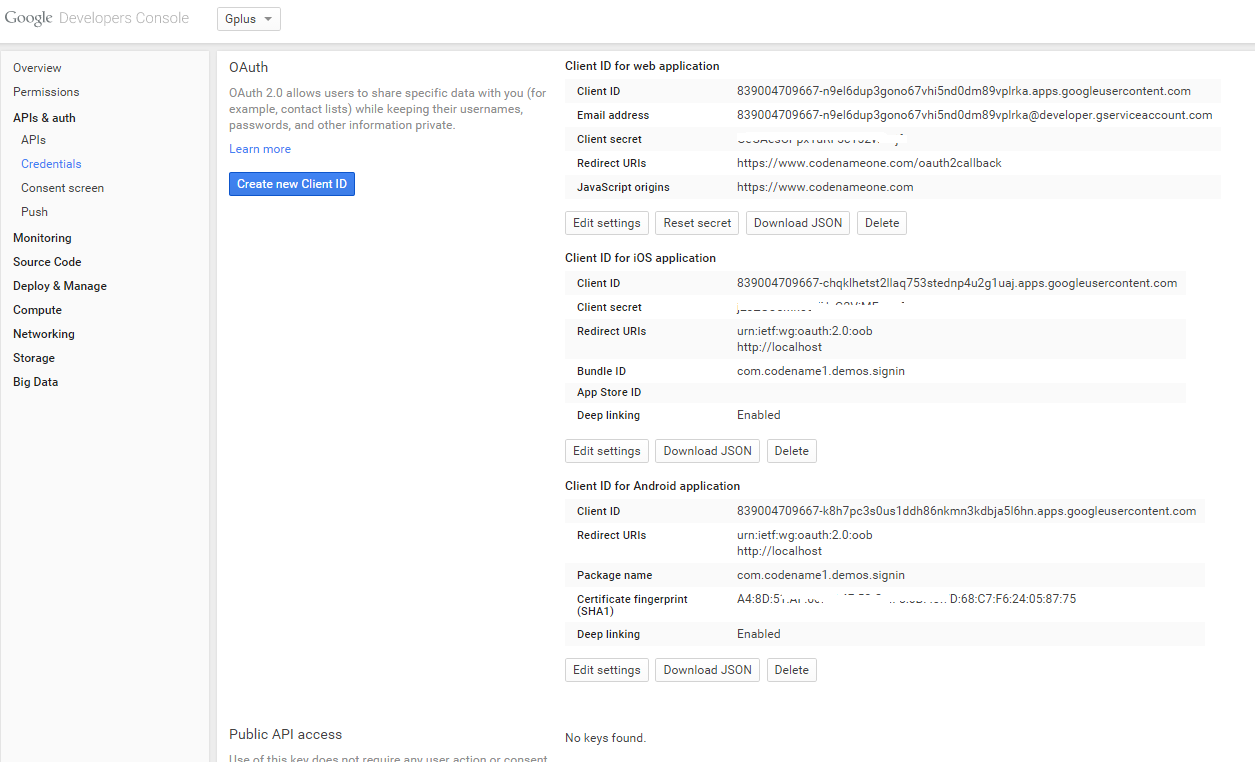The image size is (1255, 762).
Task: Expand the Source Code section
Action: (x=47, y=262)
